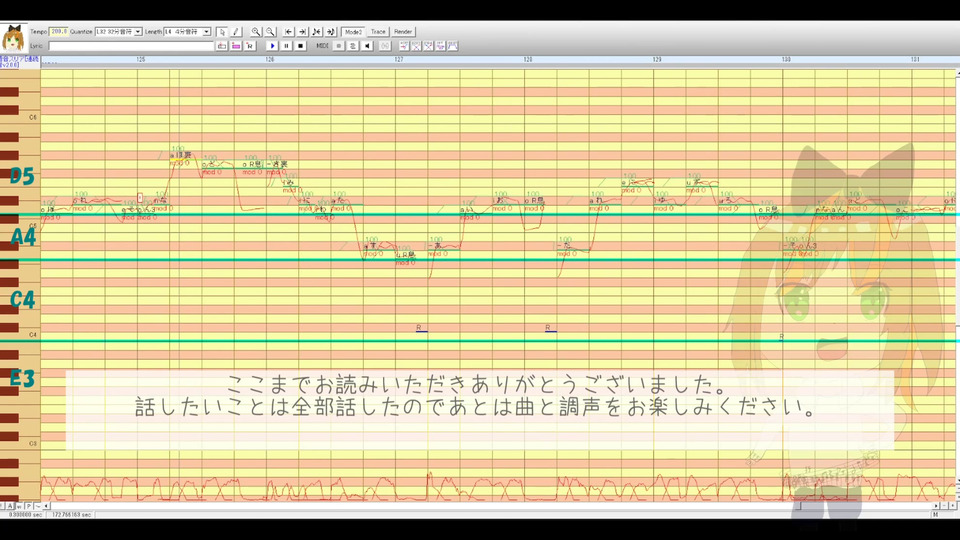Screen dimensions: 960x540
Task: Click the horizontal zoom minus button
Action: click(944, 506)
